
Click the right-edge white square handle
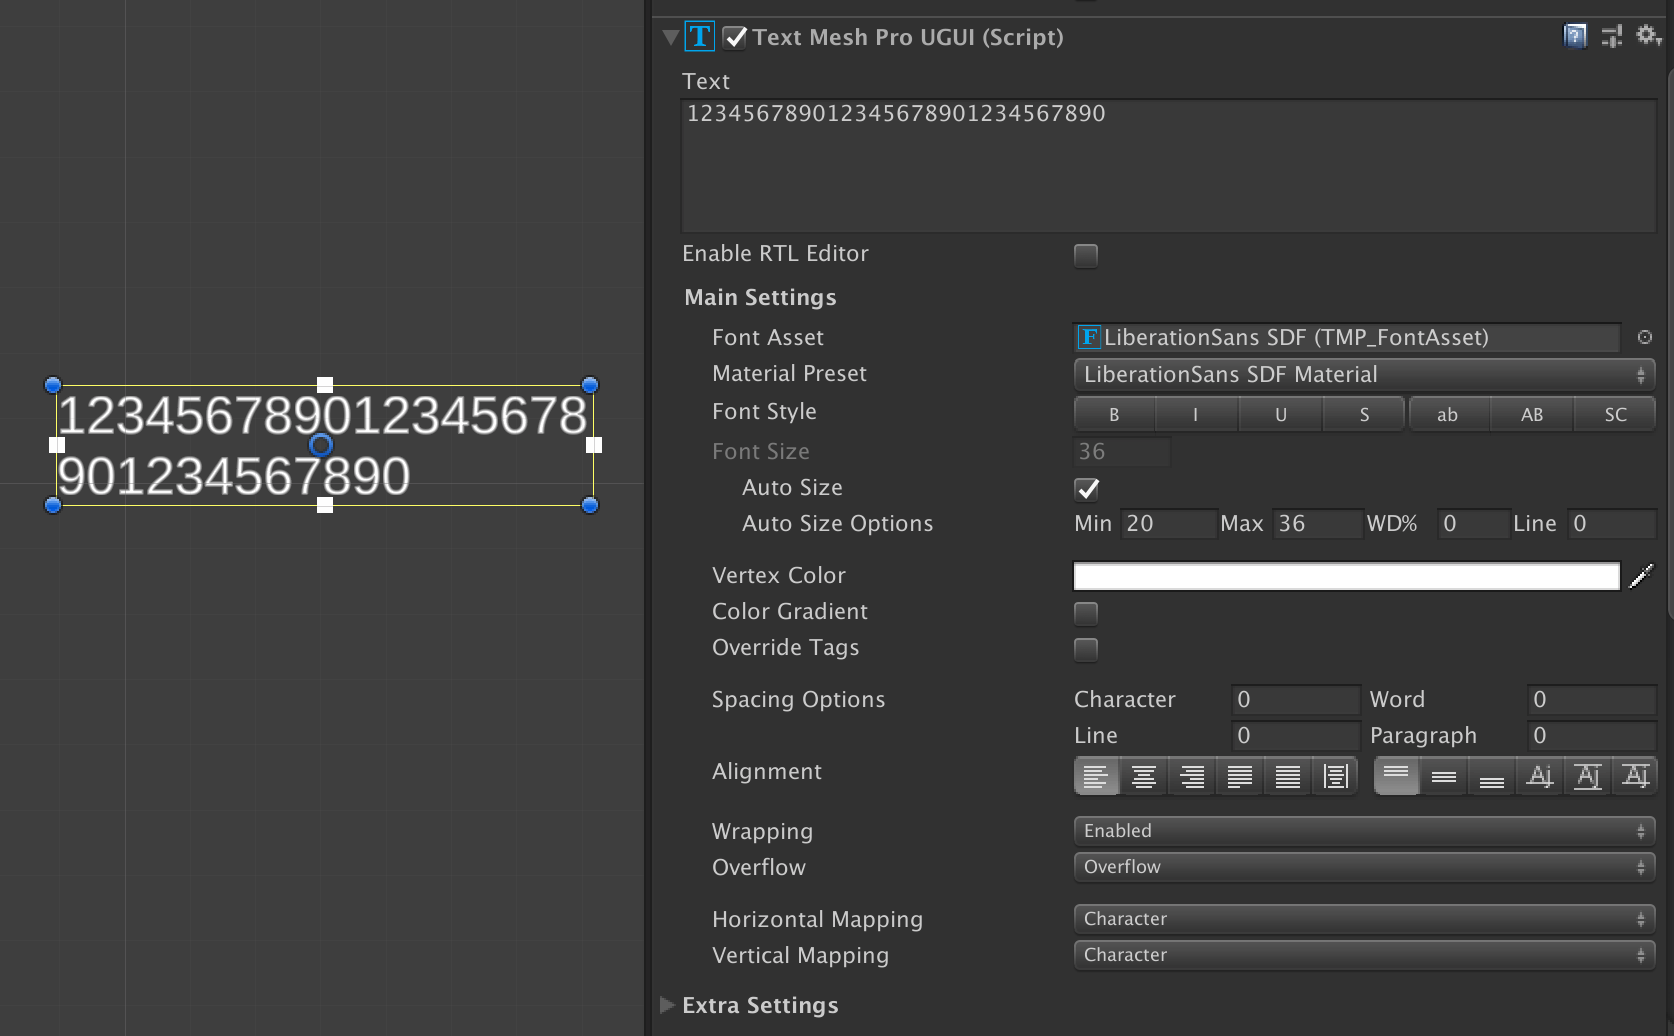pyautogui.click(x=594, y=445)
